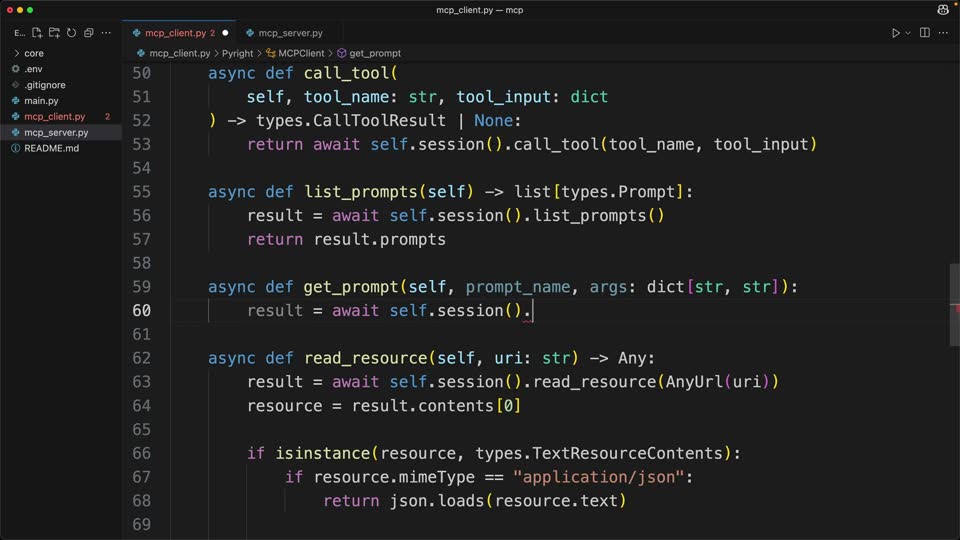
Task: Click the New Folder icon in explorer
Action: [54, 32]
